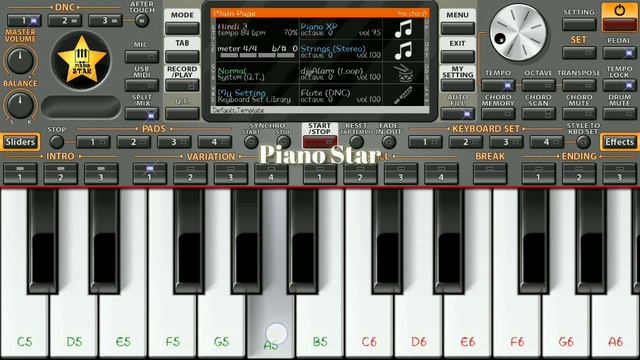The width and height of the screenshot is (640, 360).
Task: Click Synchro Stop button
Action: (283, 142)
